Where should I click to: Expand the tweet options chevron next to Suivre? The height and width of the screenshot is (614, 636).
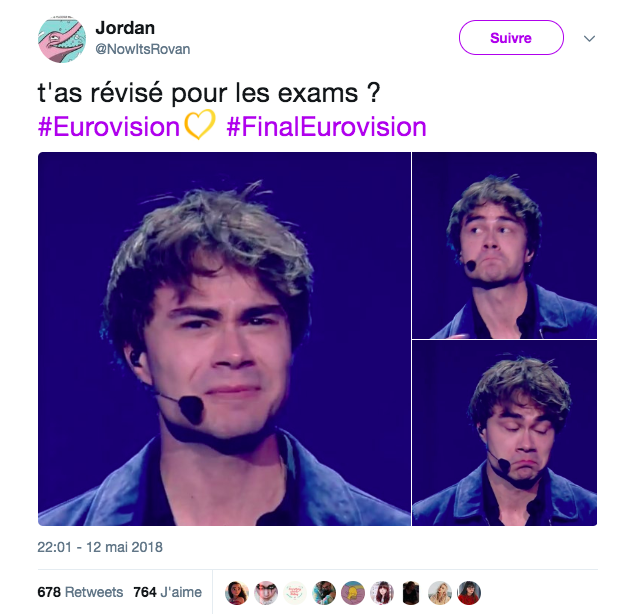[589, 39]
